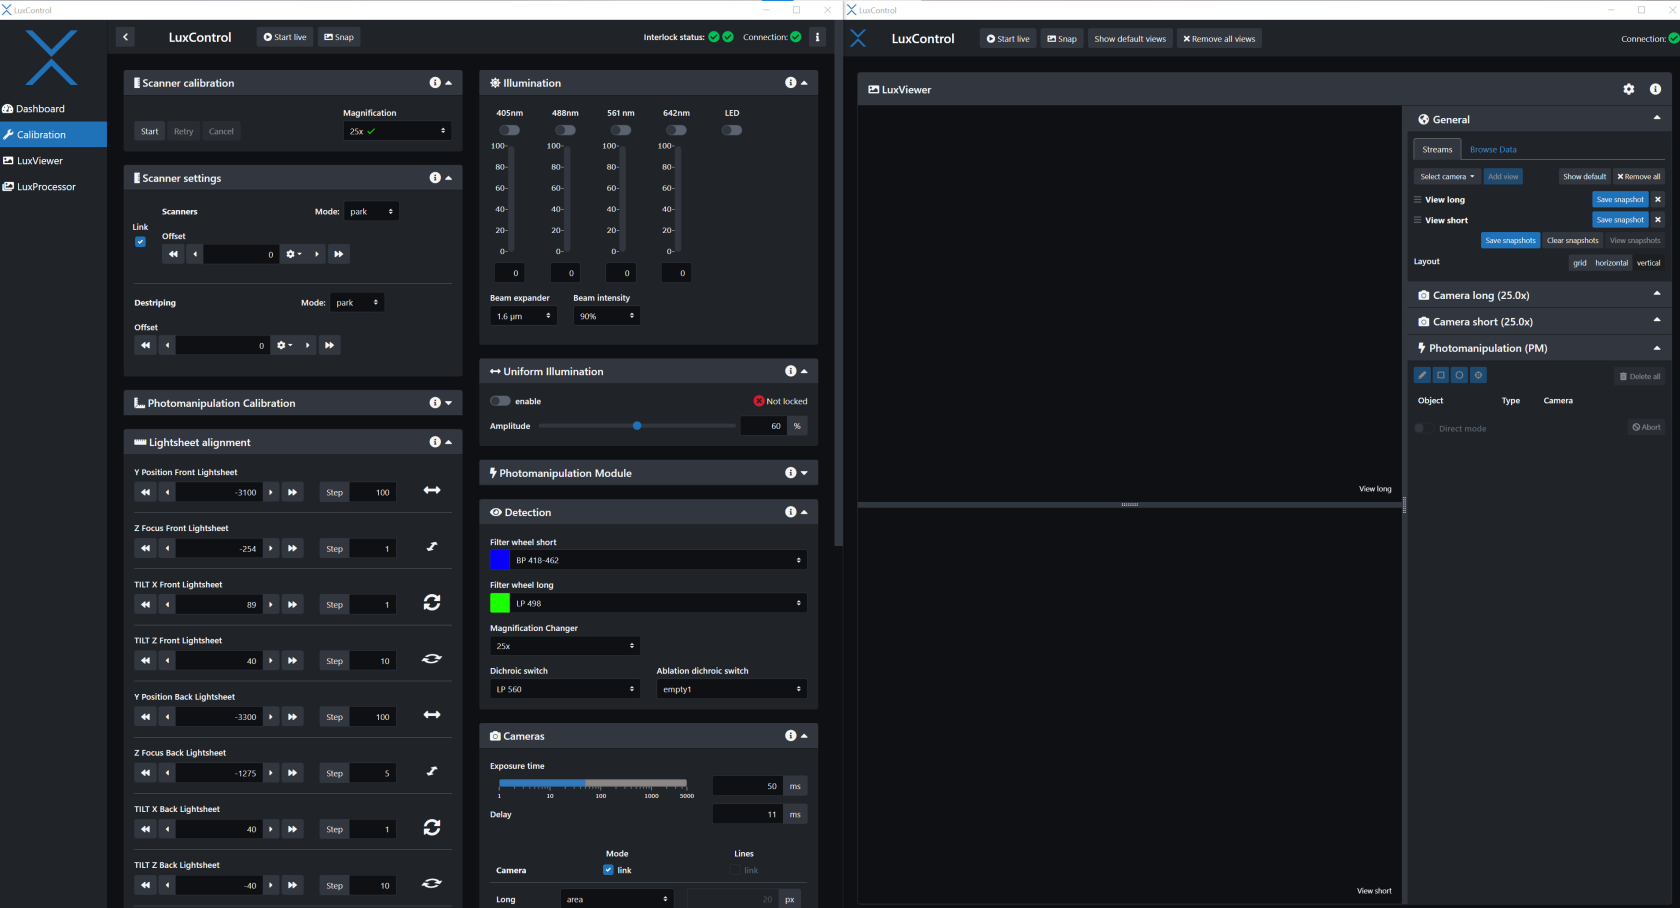Open the Scanners Mode dropdown
The width and height of the screenshot is (1680, 908).
tap(371, 211)
